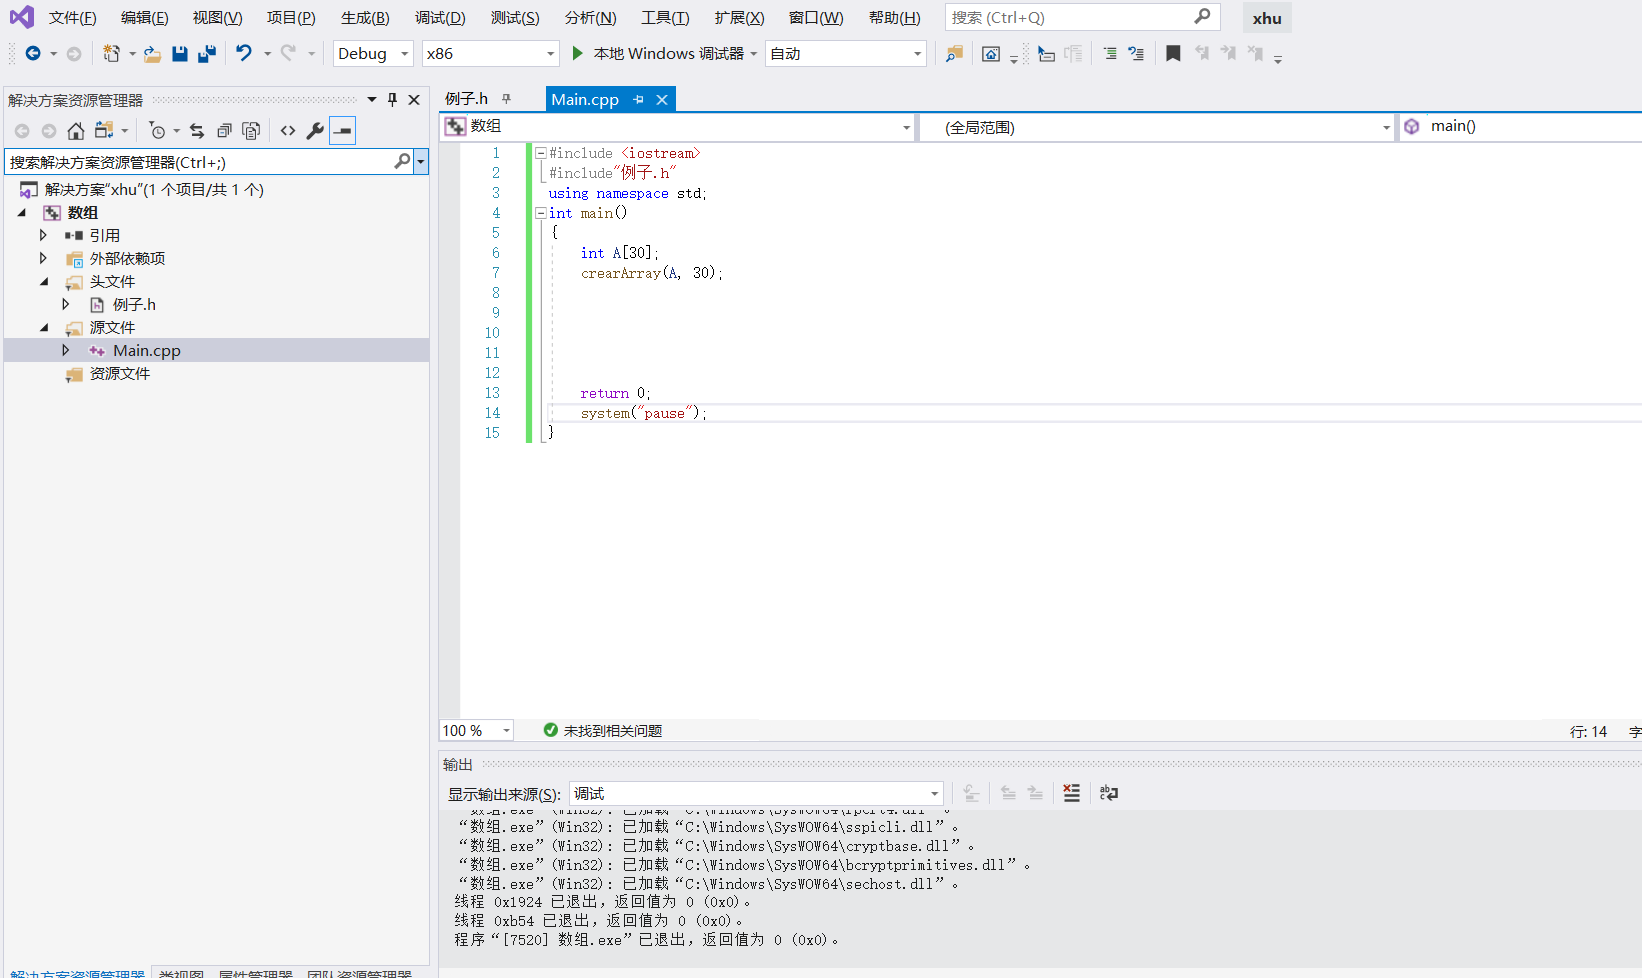Click the 搜索 (Ctrl+Q) search box
This screenshot has height=978, width=1642.
point(1082,18)
